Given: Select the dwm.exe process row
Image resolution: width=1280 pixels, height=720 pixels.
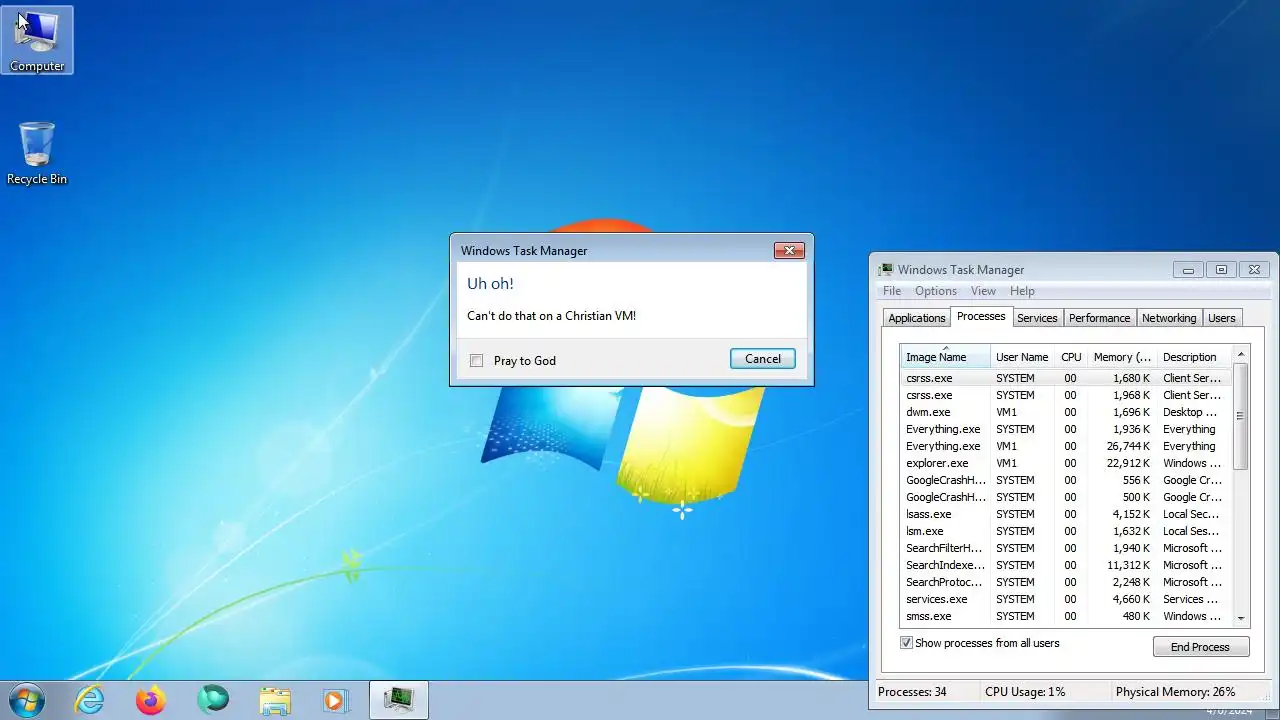Looking at the screenshot, I should (x=1066, y=412).
